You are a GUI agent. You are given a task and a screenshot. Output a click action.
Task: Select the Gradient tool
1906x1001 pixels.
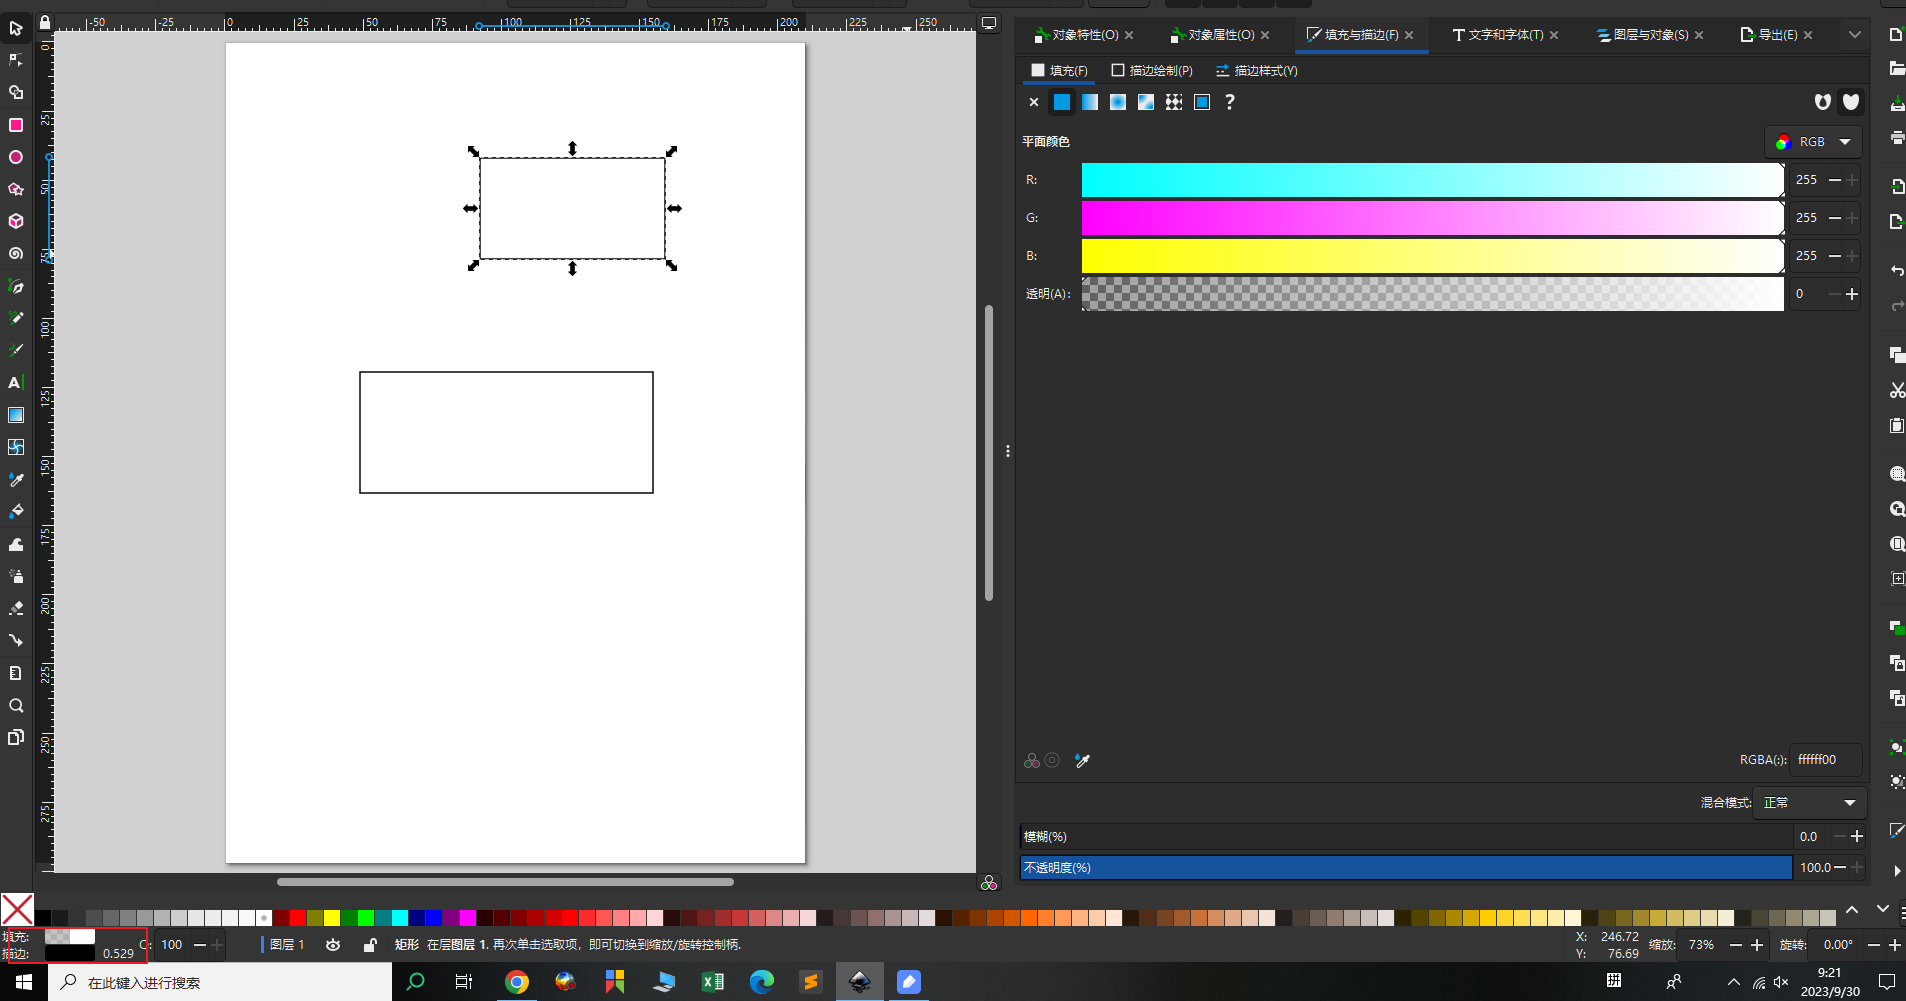coord(16,415)
